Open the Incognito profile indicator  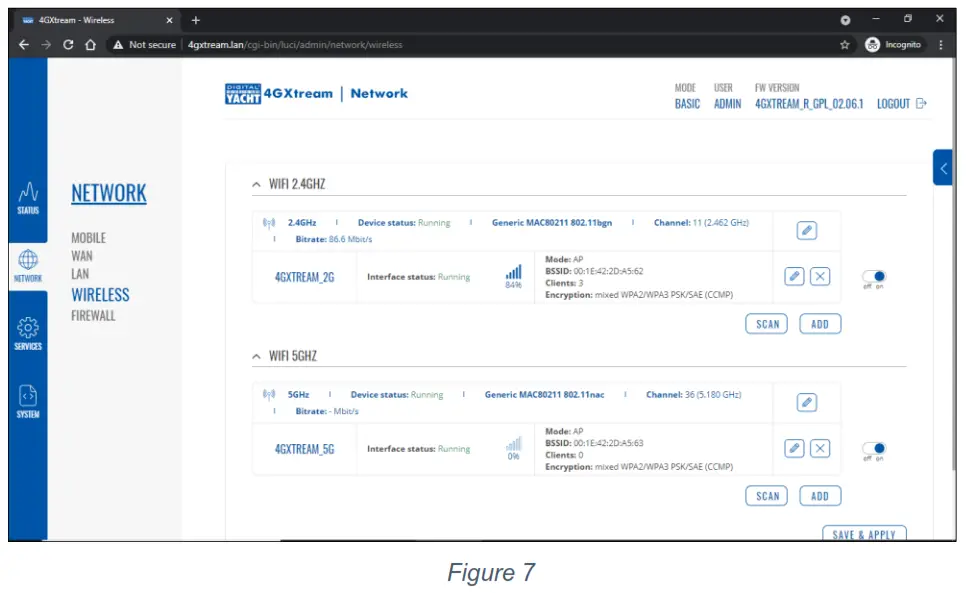tap(893, 45)
